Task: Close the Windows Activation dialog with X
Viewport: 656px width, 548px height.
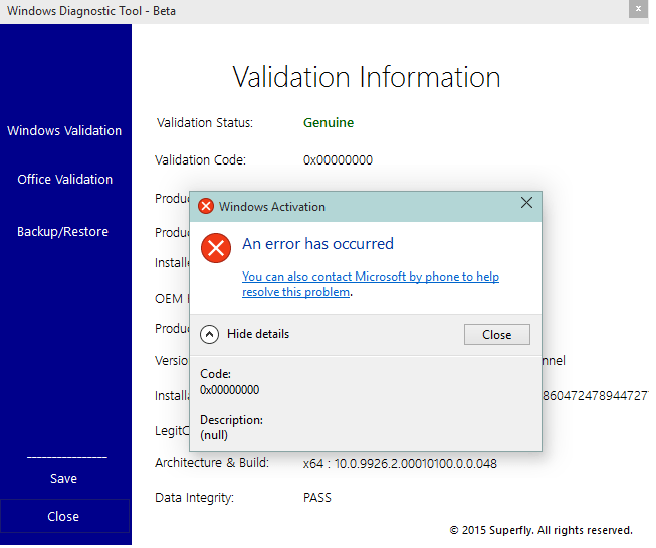Action: click(526, 203)
